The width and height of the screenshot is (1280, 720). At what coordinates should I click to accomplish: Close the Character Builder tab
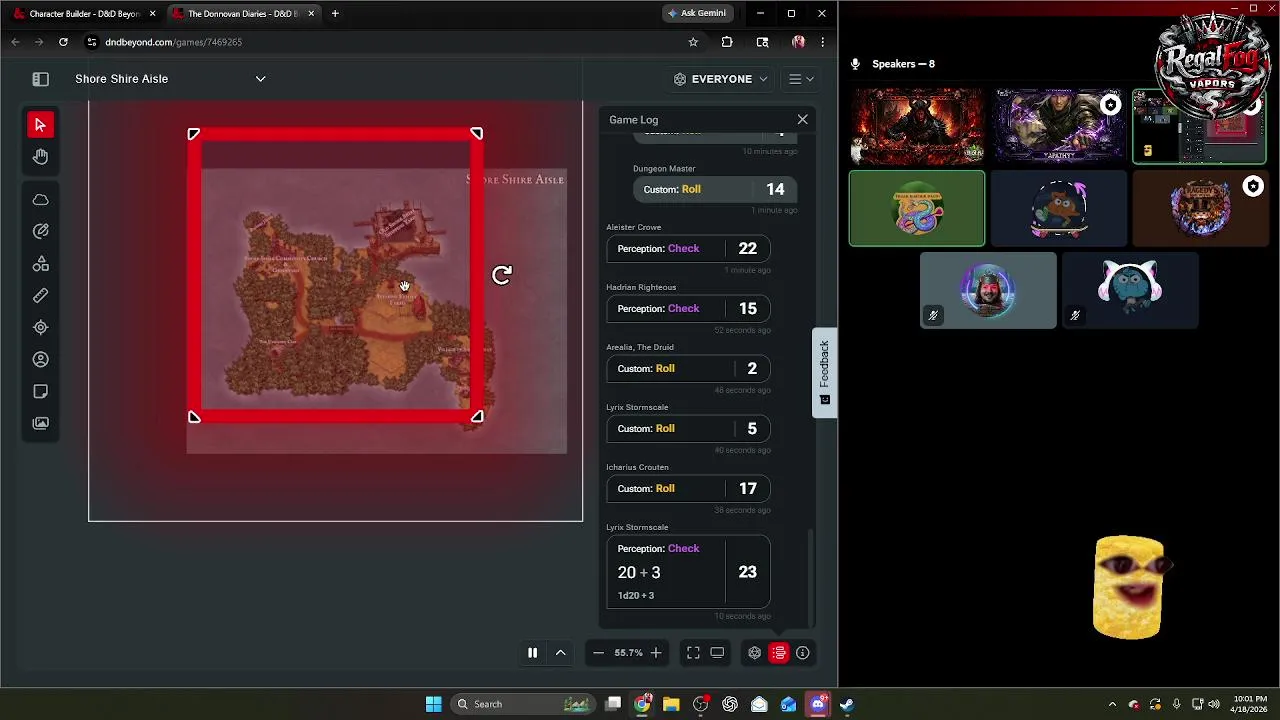click(152, 14)
